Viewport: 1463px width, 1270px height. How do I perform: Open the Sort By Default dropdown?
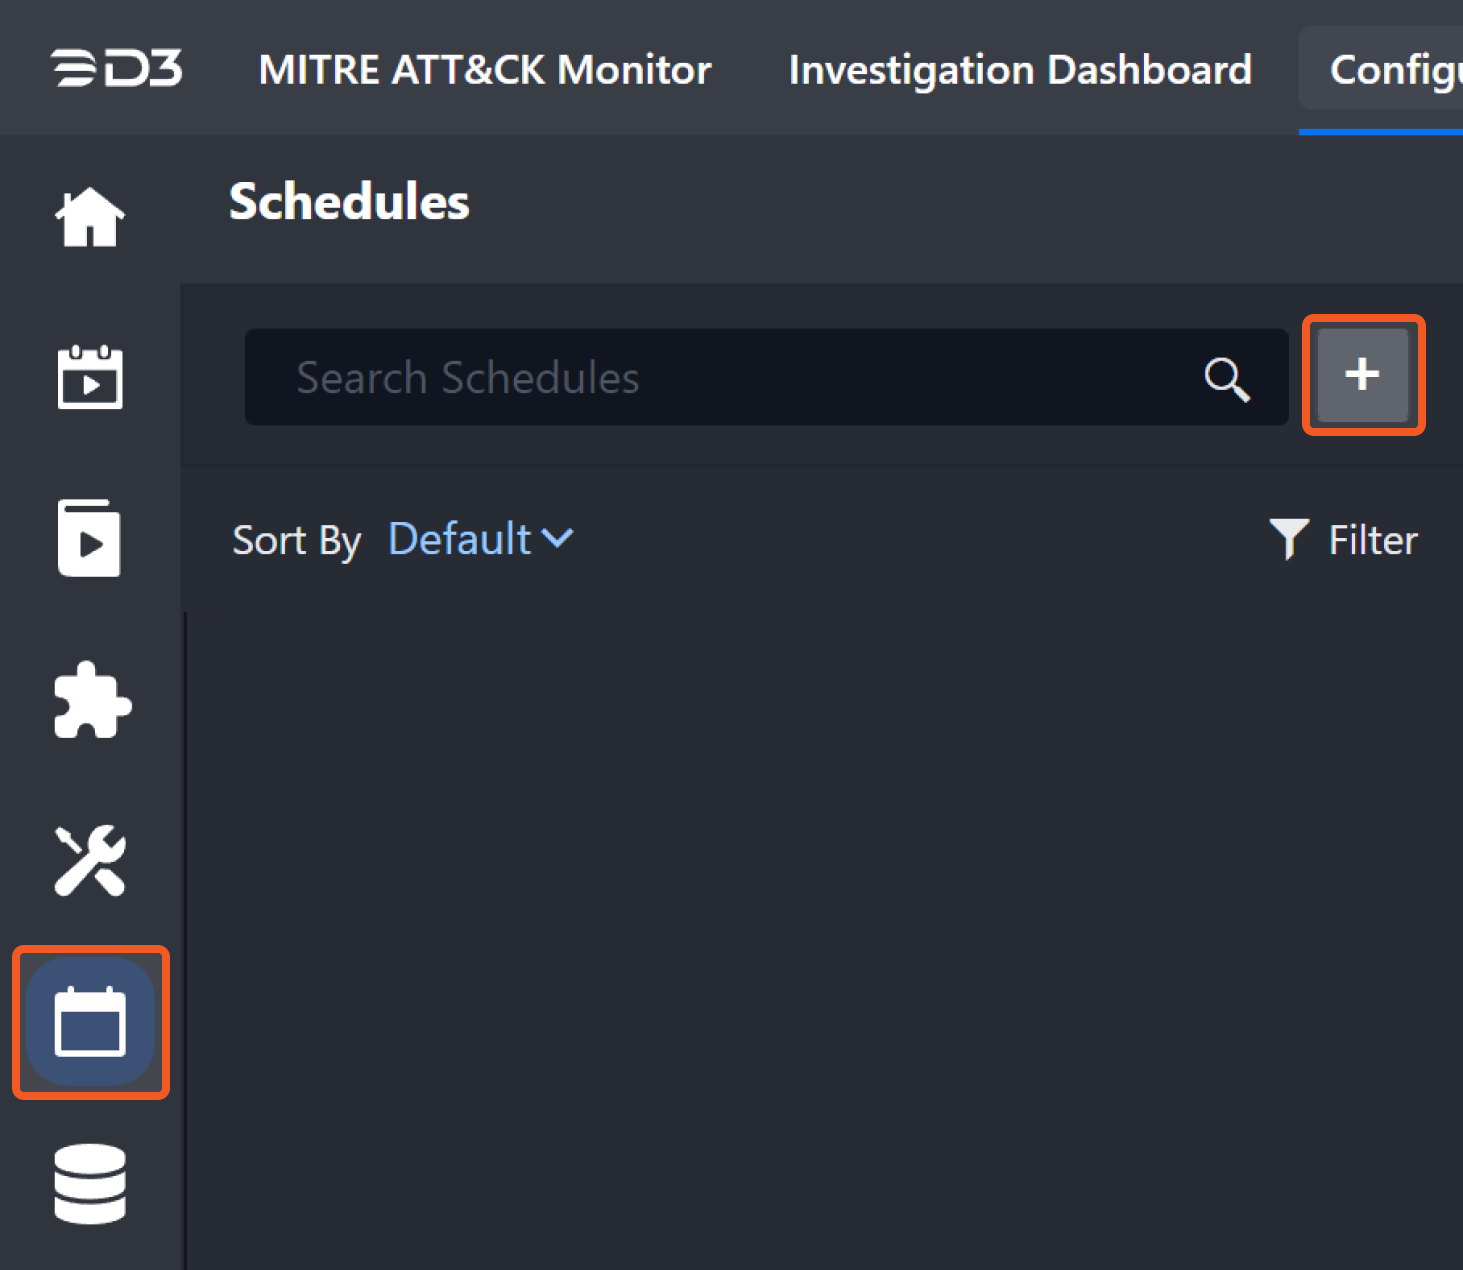pyautogui.click(x=479, y=539)
